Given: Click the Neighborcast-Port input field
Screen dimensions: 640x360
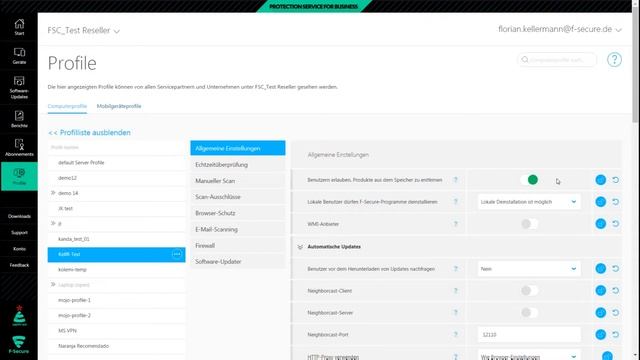Looking at the screenshot, I should point(529,335).
